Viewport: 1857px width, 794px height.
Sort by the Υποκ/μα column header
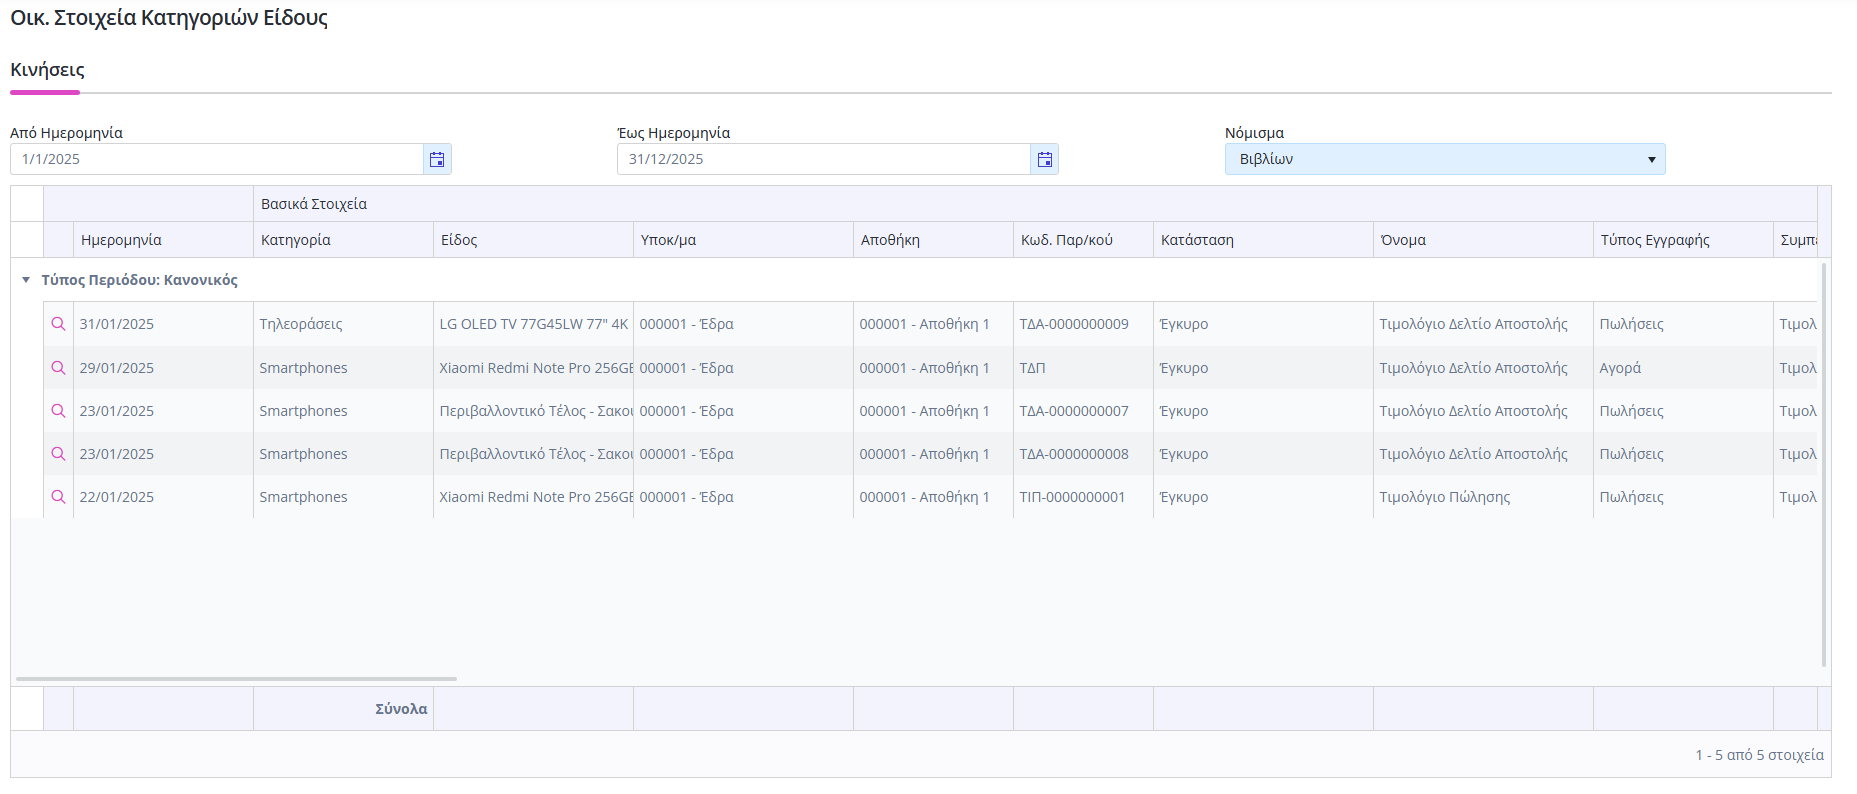pos(743,240)
